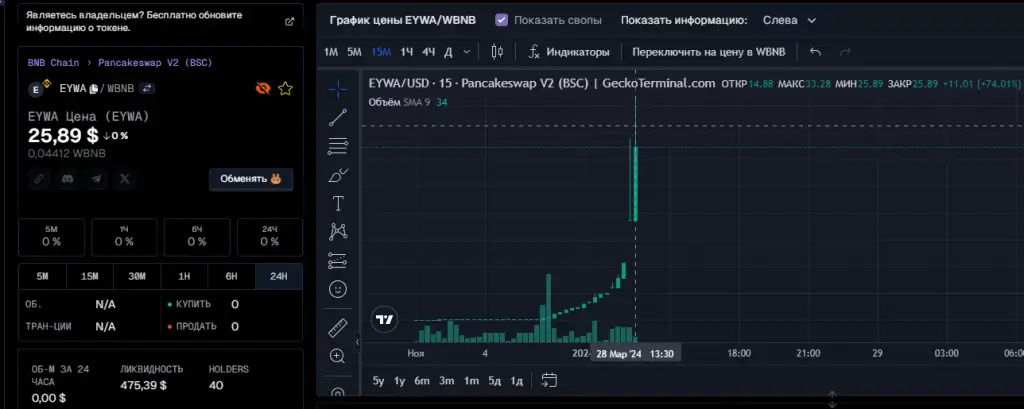Click the 25,89 $ price value
The width and height of the screenshot is (1024, 409).
pyautogui.click(x=63, y=135)
